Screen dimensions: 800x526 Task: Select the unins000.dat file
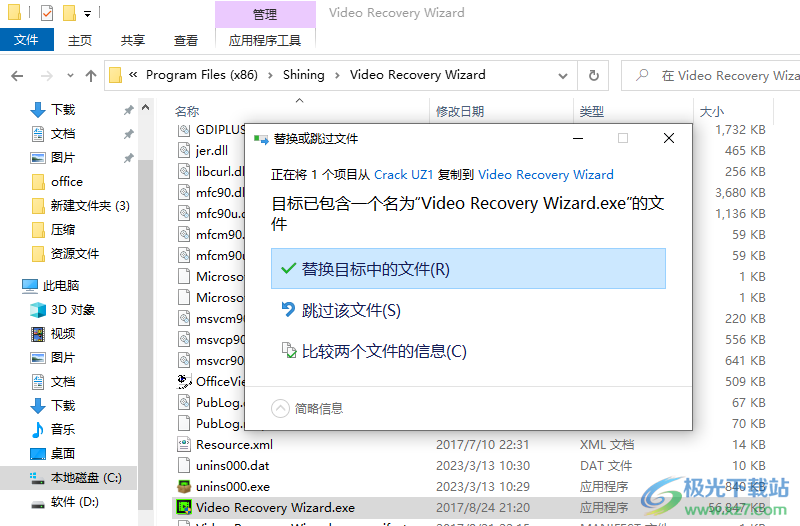coord(232,465)
